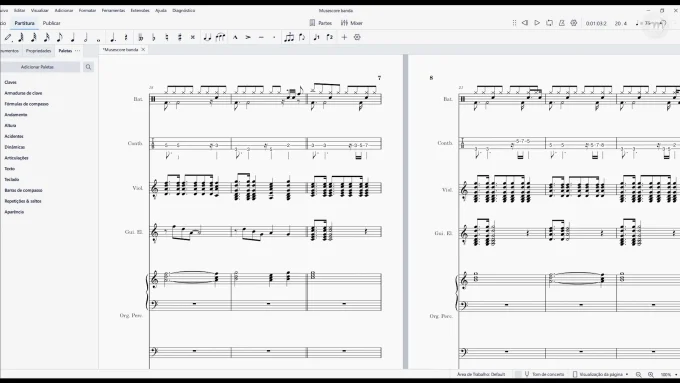Viewport: 680px width, 383px height.
Task: Apply sharp accidental
Action: (180, 37)
